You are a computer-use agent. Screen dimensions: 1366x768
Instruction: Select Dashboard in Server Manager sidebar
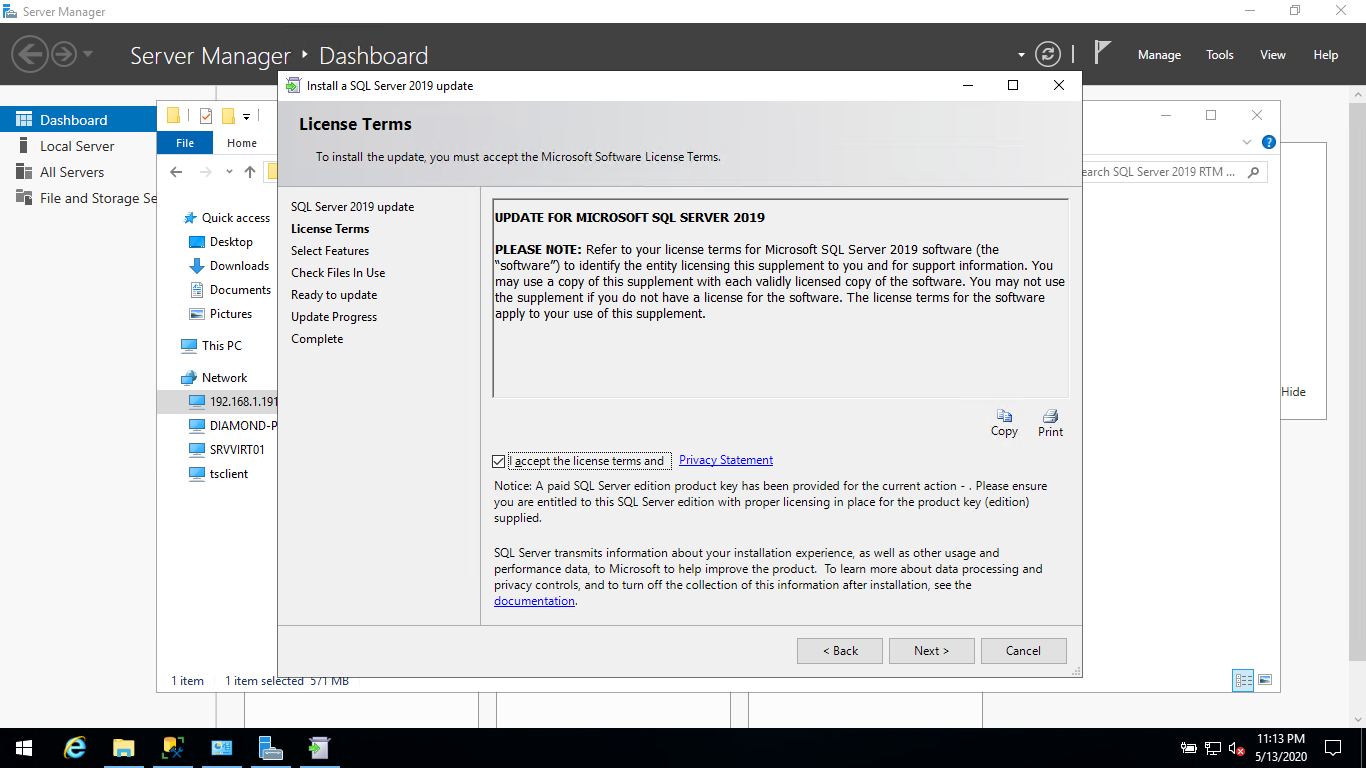tap(78, 120)
